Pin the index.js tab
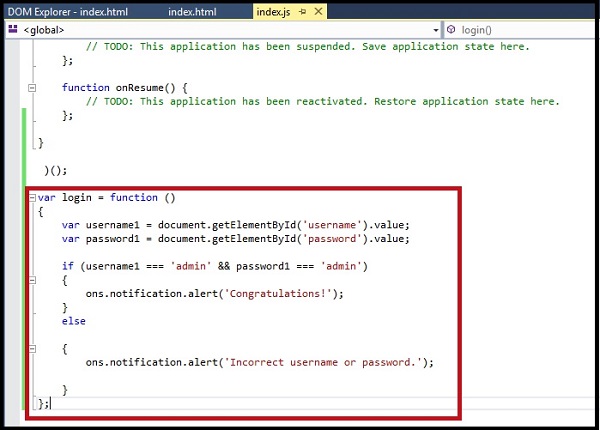 coord(303,12)
